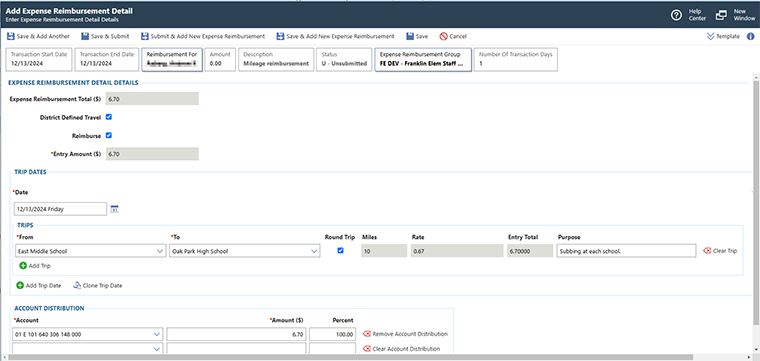Viewport: 760px width, 361px height.
Task: Click the Expense Reimbursement Total field
Action: coord(152,99)
